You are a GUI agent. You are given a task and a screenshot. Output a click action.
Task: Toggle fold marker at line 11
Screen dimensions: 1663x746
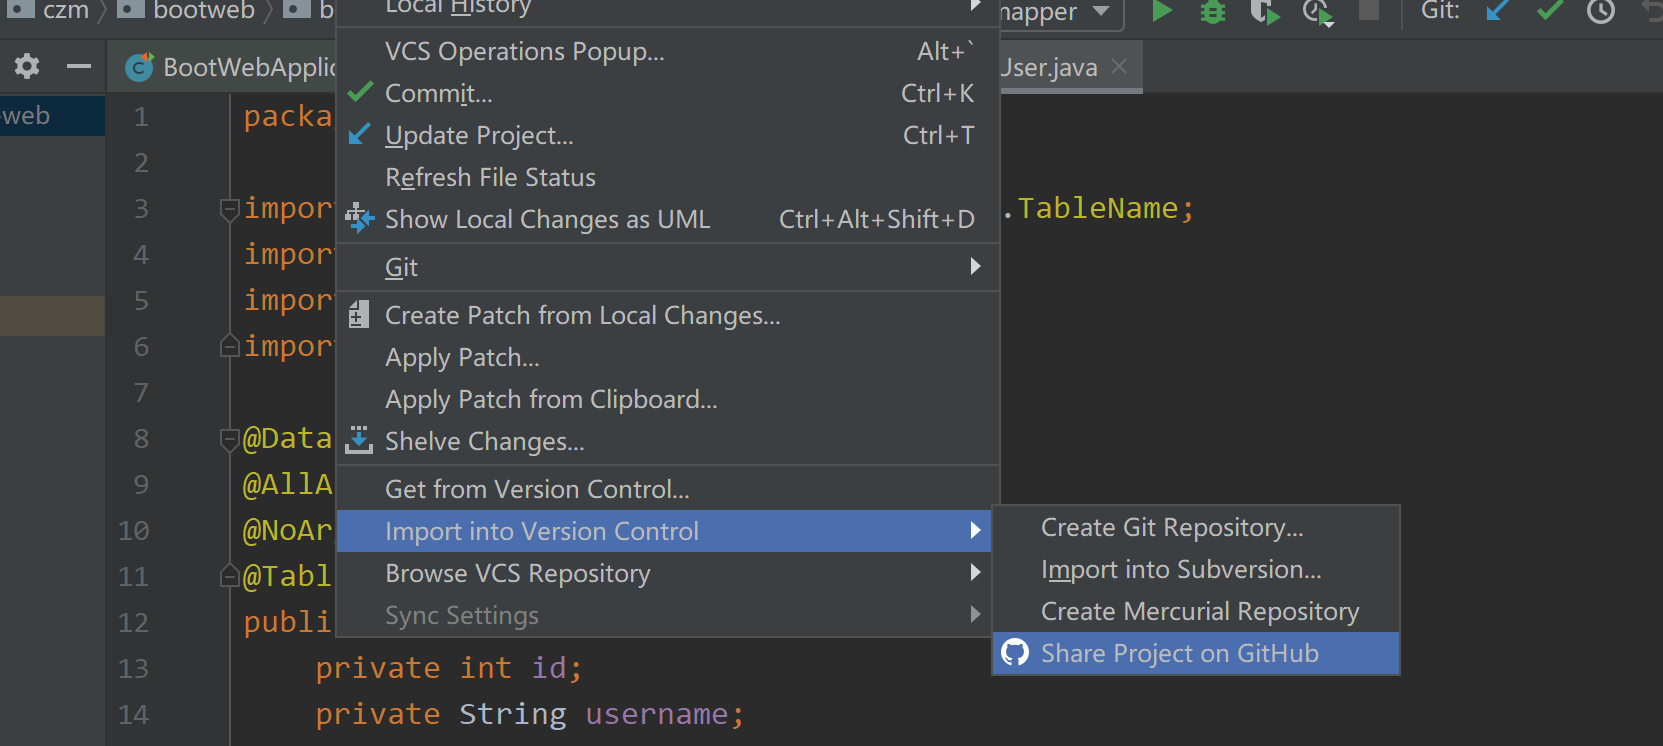[x=229, y=577]
